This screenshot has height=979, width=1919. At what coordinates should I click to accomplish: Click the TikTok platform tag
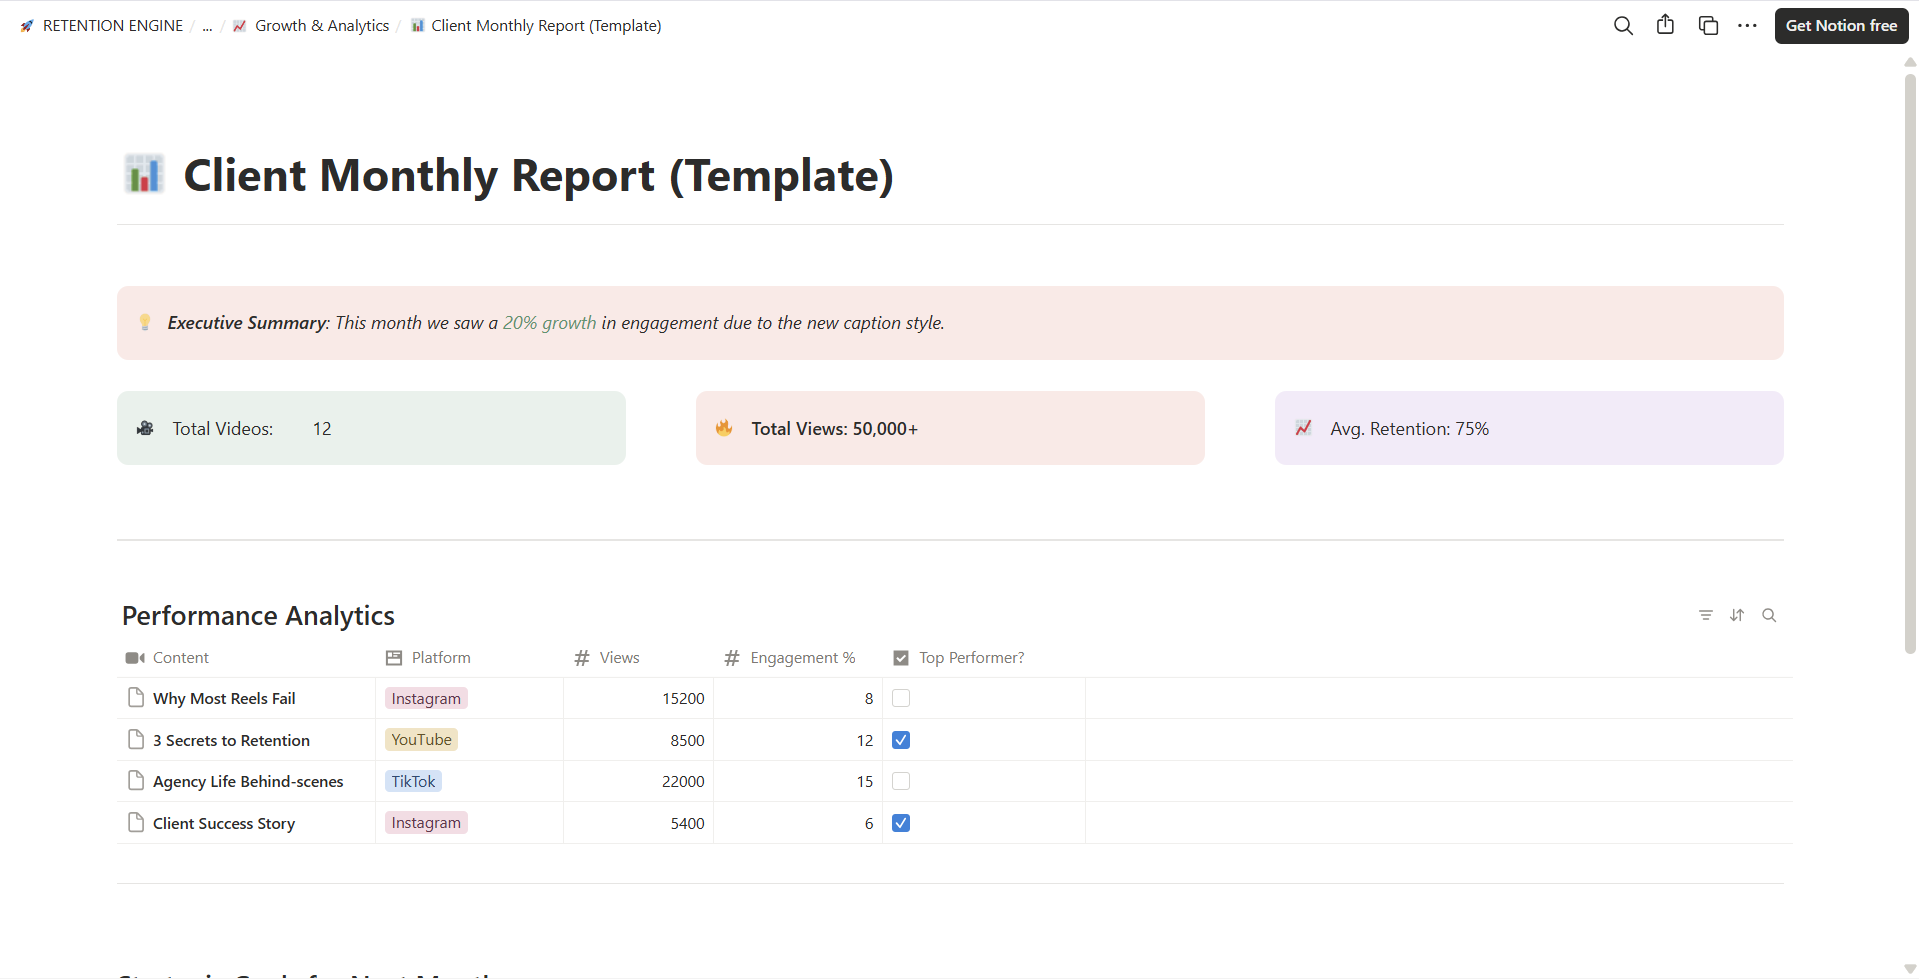413,781
